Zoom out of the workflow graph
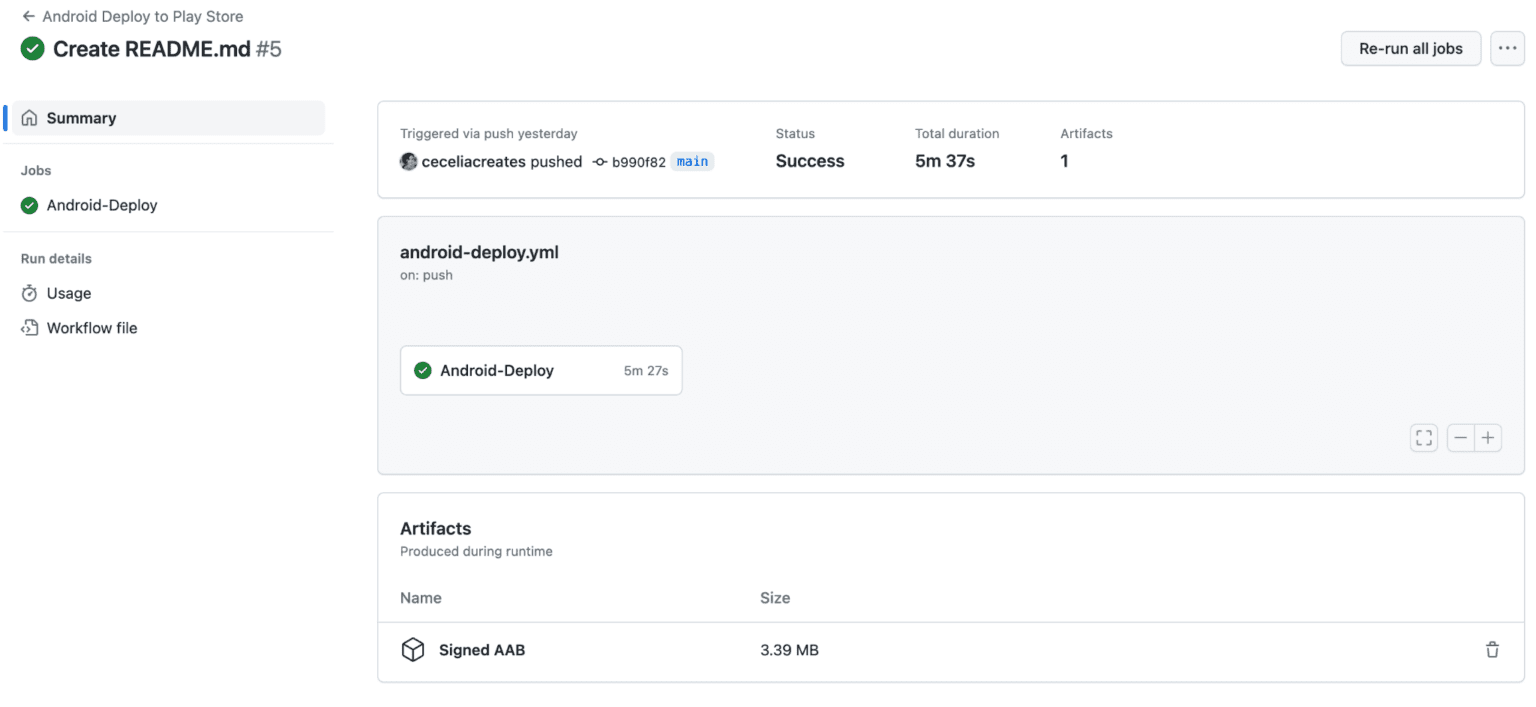This screenshot has height=707, width=1536. (1460, 437)
